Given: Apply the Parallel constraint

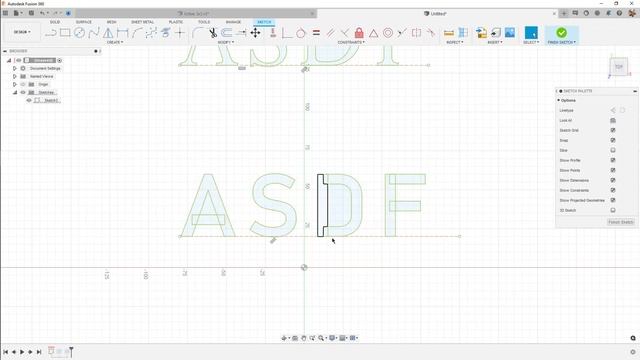Looking at the screenshot, I should [x=330, y=33].
